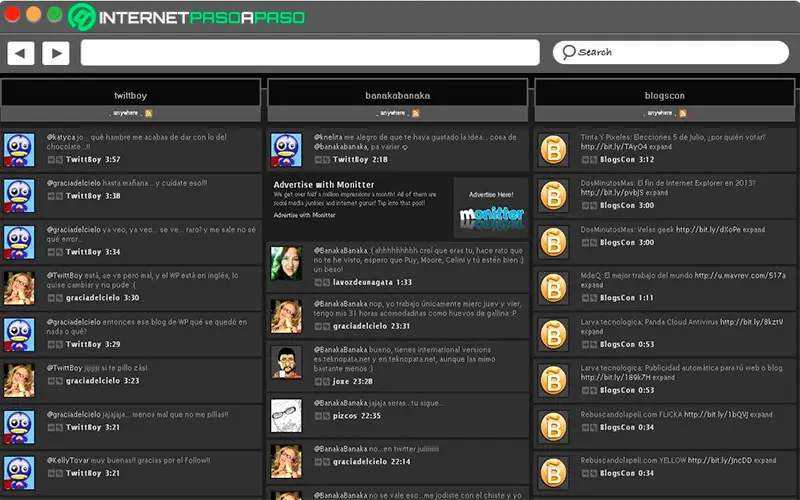Open http://bit.ly/TAyO4 link in BlogsCon tweet
Image resolution: width=800 pixels, height=500 pixels.
pyautogui.click(x=614, y=147)
